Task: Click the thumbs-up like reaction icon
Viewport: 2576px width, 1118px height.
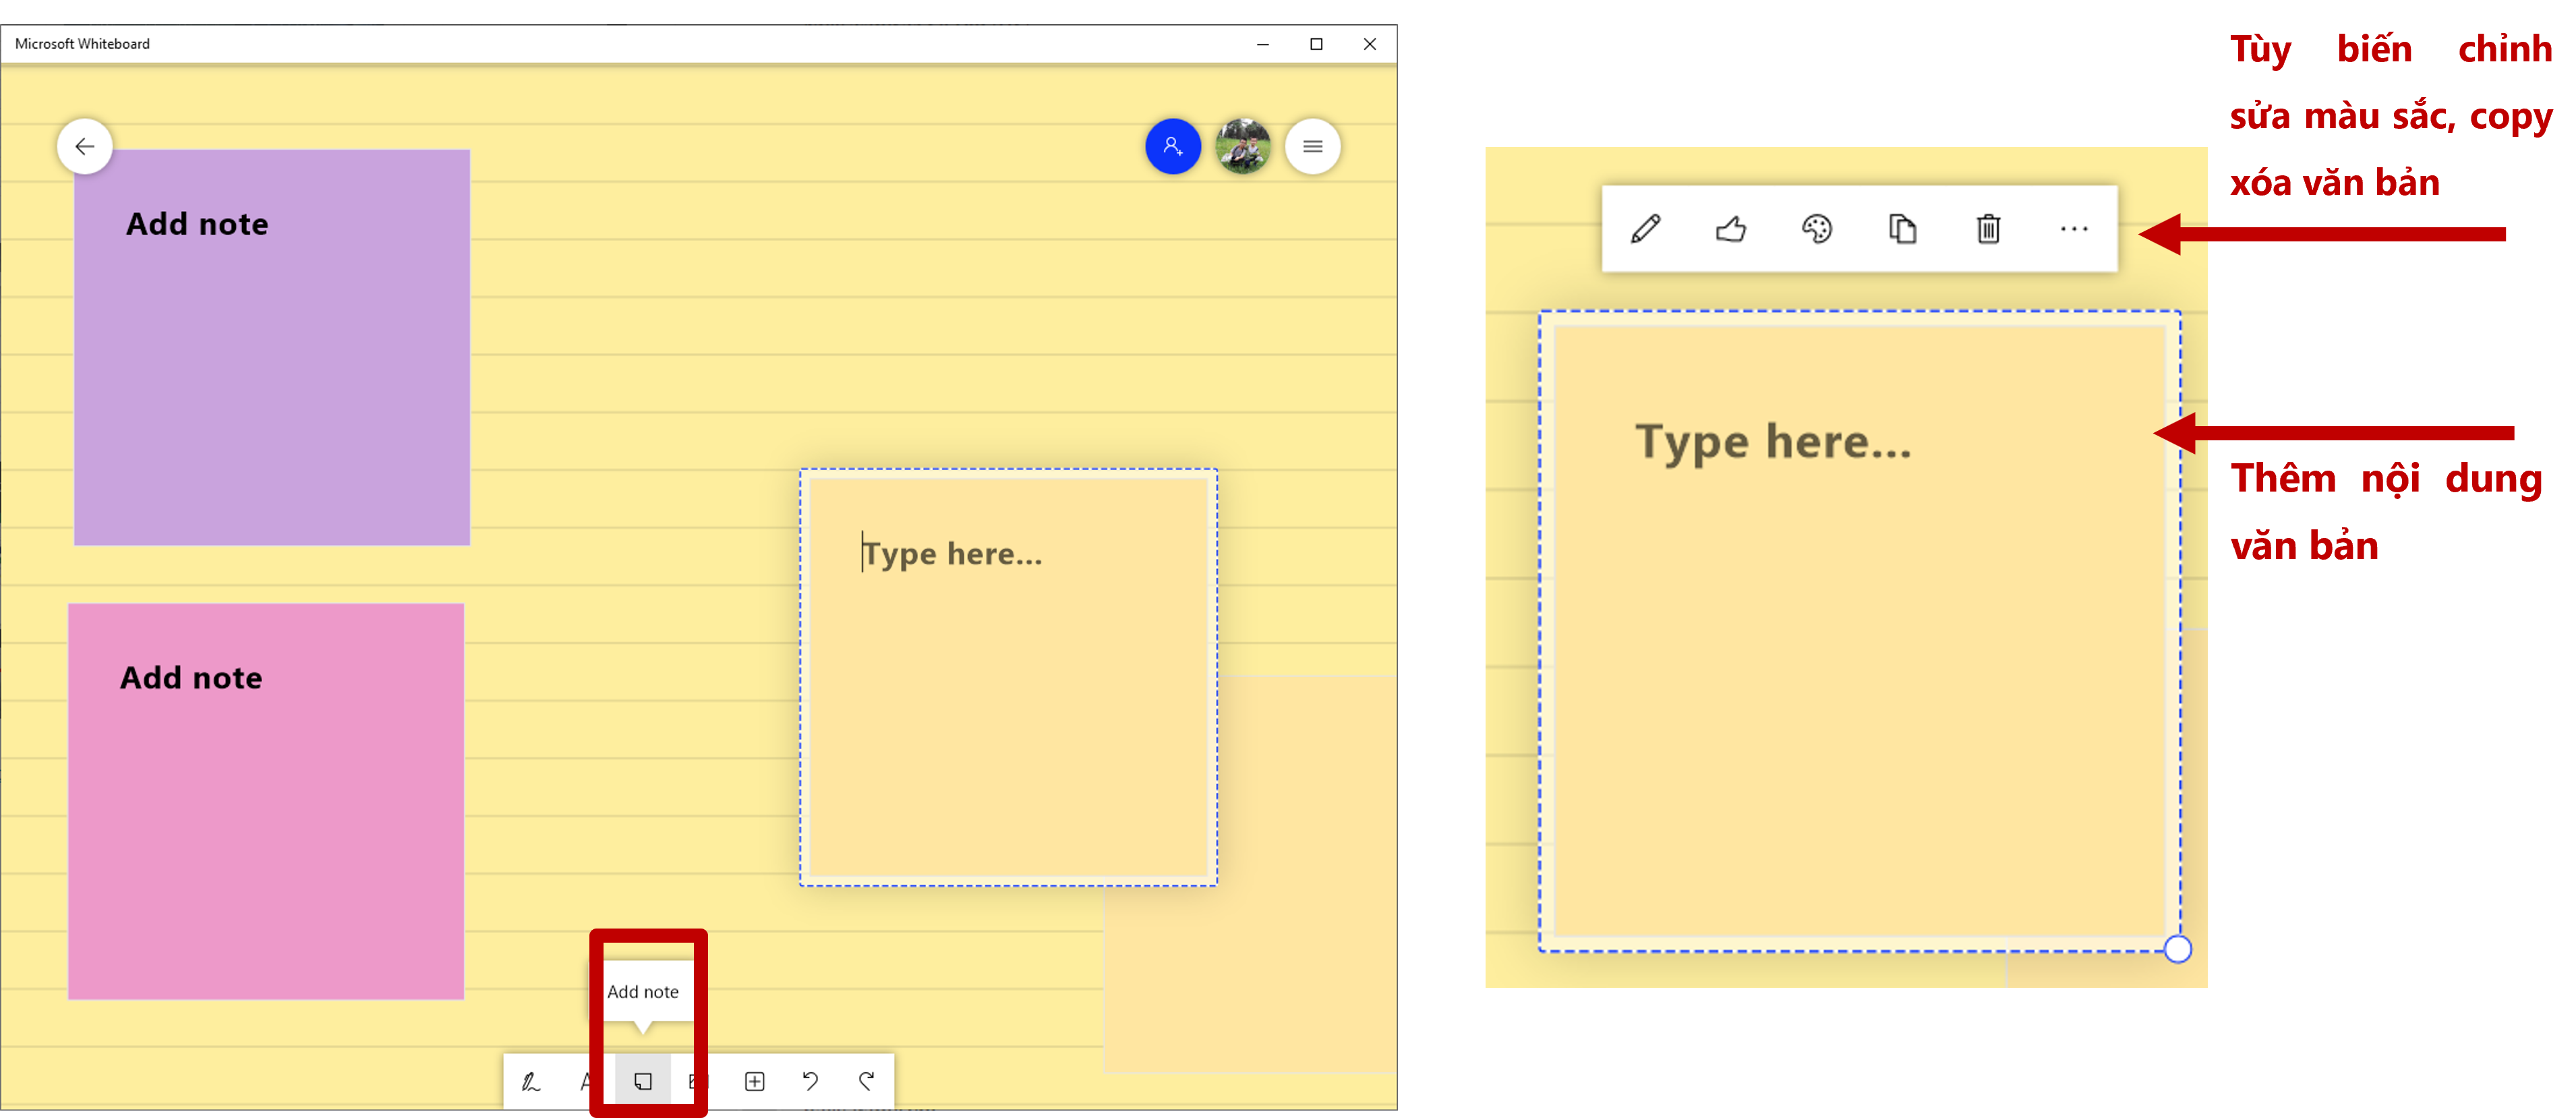Action: point(1731,229)
